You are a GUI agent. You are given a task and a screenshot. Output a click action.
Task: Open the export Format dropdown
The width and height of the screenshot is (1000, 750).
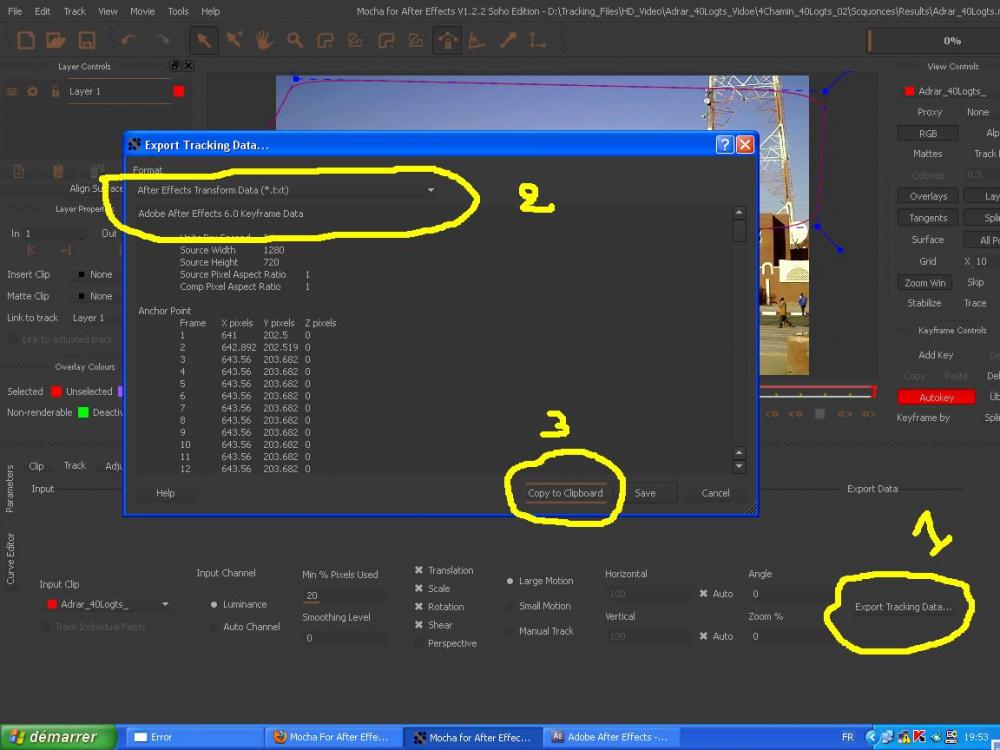click(286, 190)
